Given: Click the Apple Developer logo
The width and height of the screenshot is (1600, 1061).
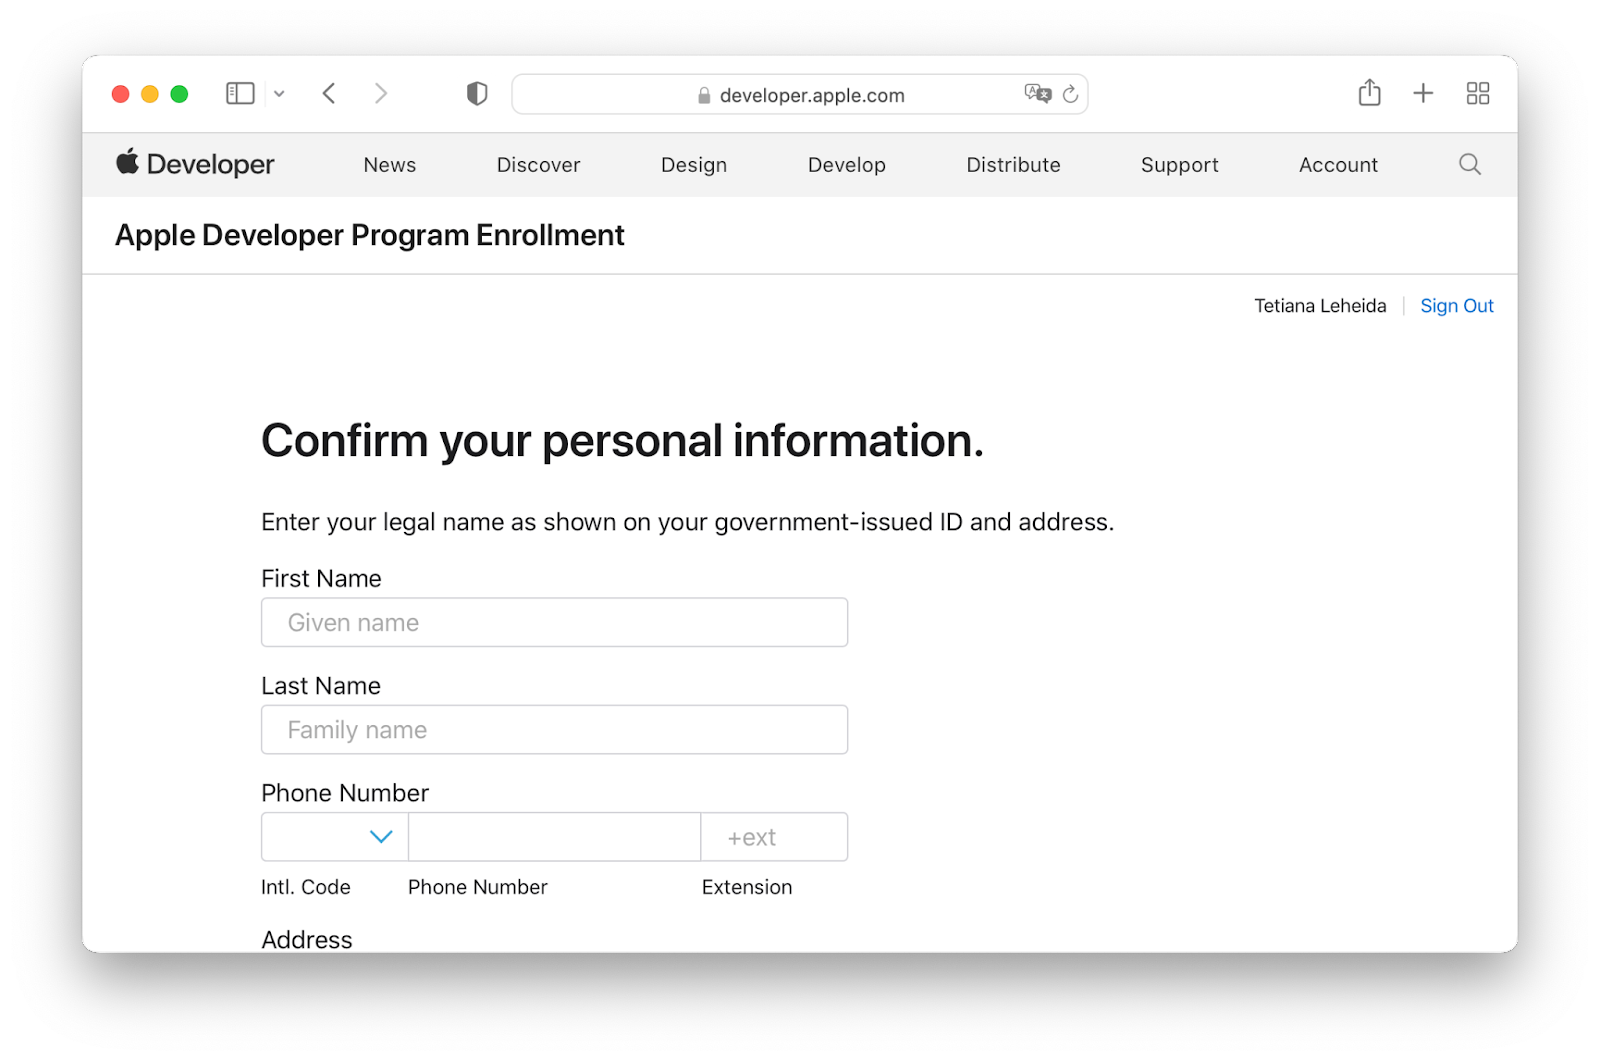Looking at the screenshot, I should [x=196, y=163].
